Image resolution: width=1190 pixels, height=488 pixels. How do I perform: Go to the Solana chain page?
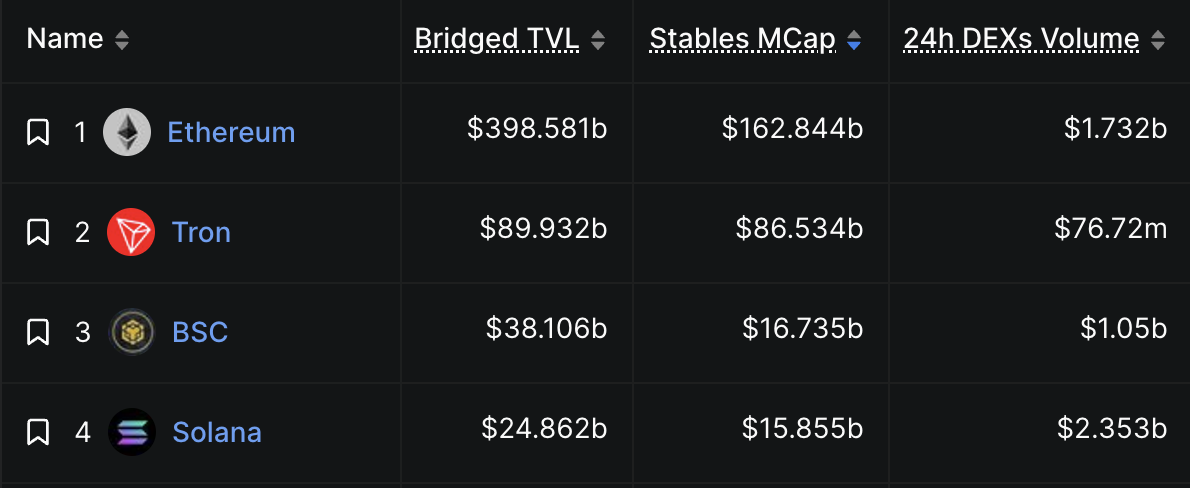(x=217, y=432)
